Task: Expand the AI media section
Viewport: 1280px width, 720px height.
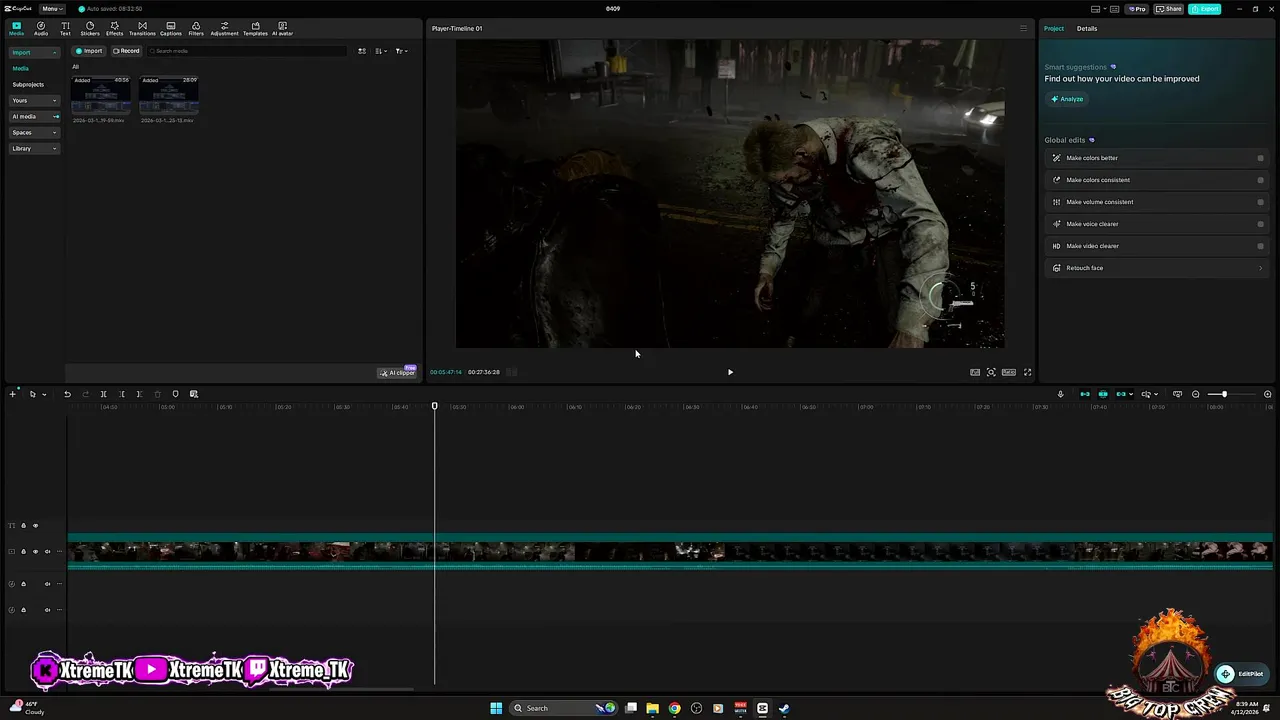Action: click(34, 116)
